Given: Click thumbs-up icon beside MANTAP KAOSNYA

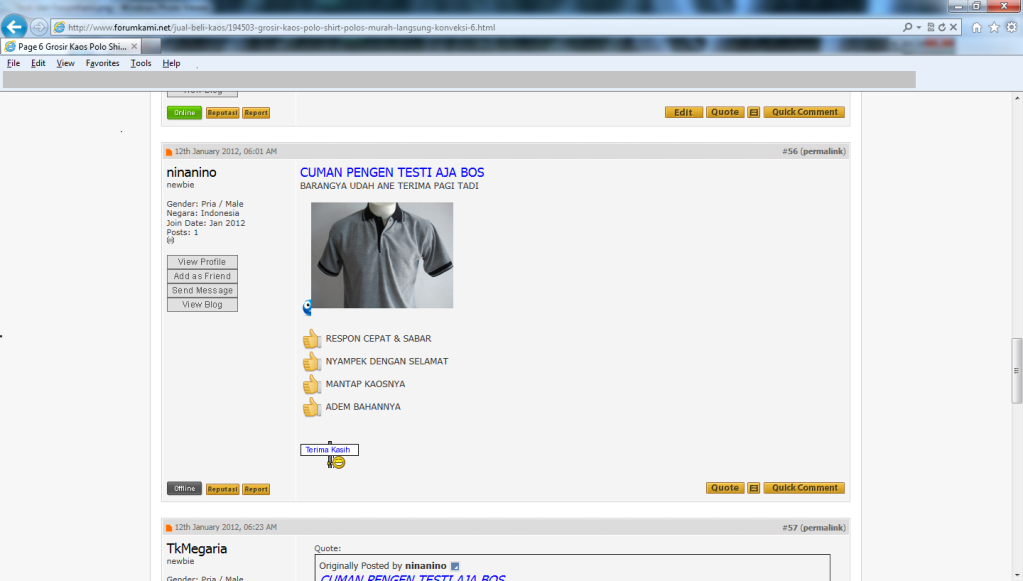Looking at the screenshot, I should point(311,384).
